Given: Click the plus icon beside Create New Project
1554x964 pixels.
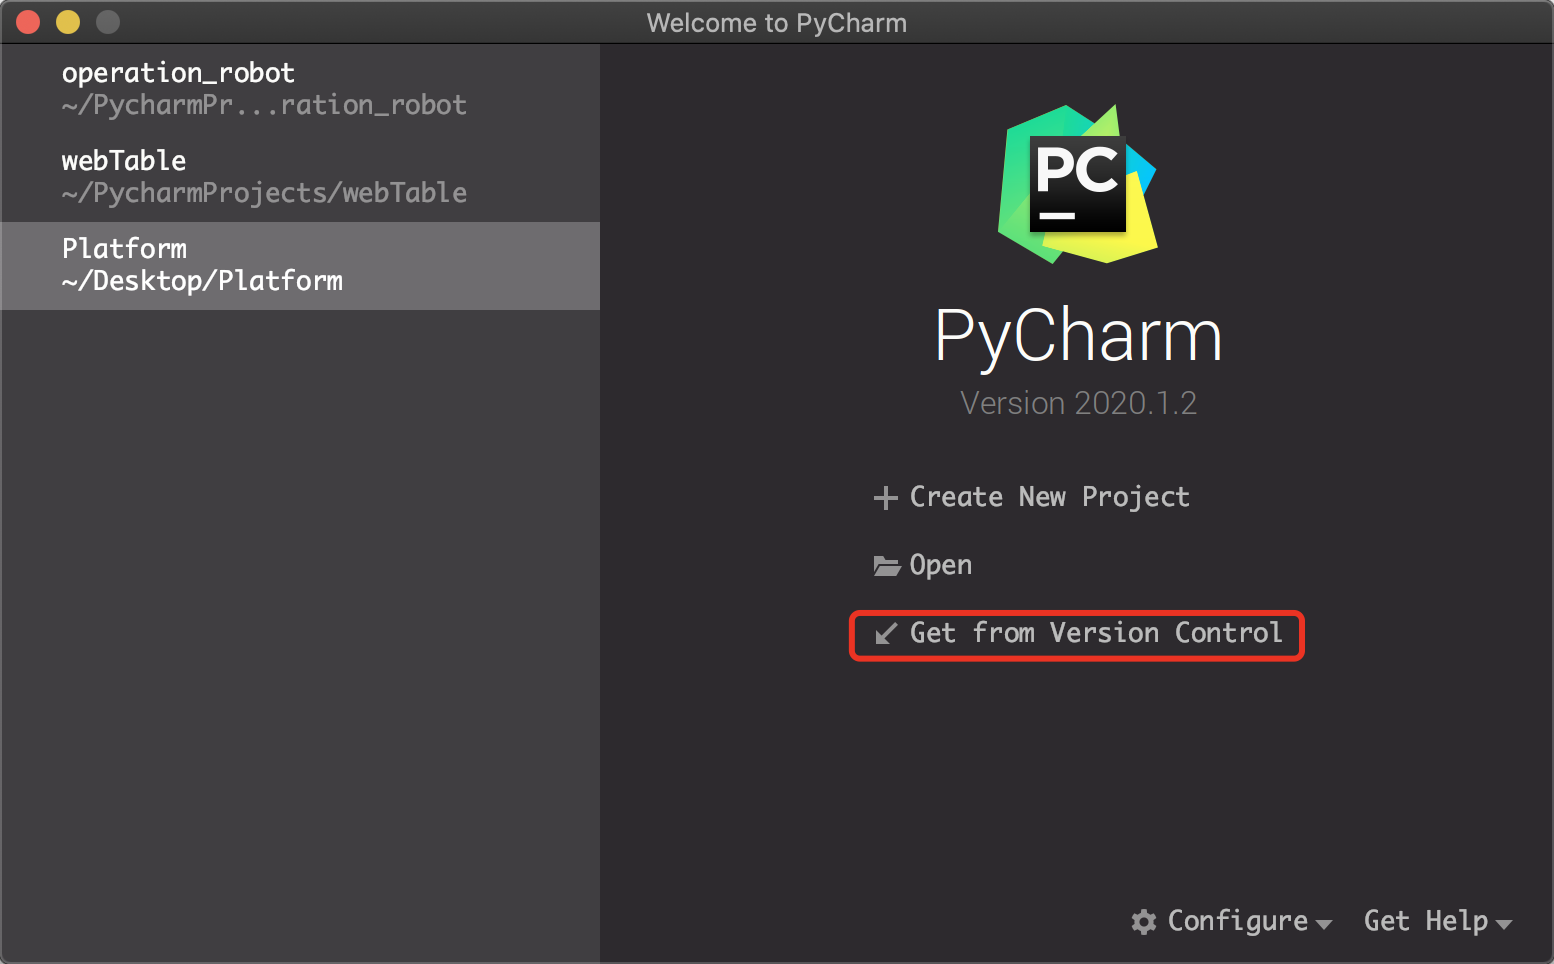Looking at the screenshot, I should pyautogui.click(x=886, y=497).
